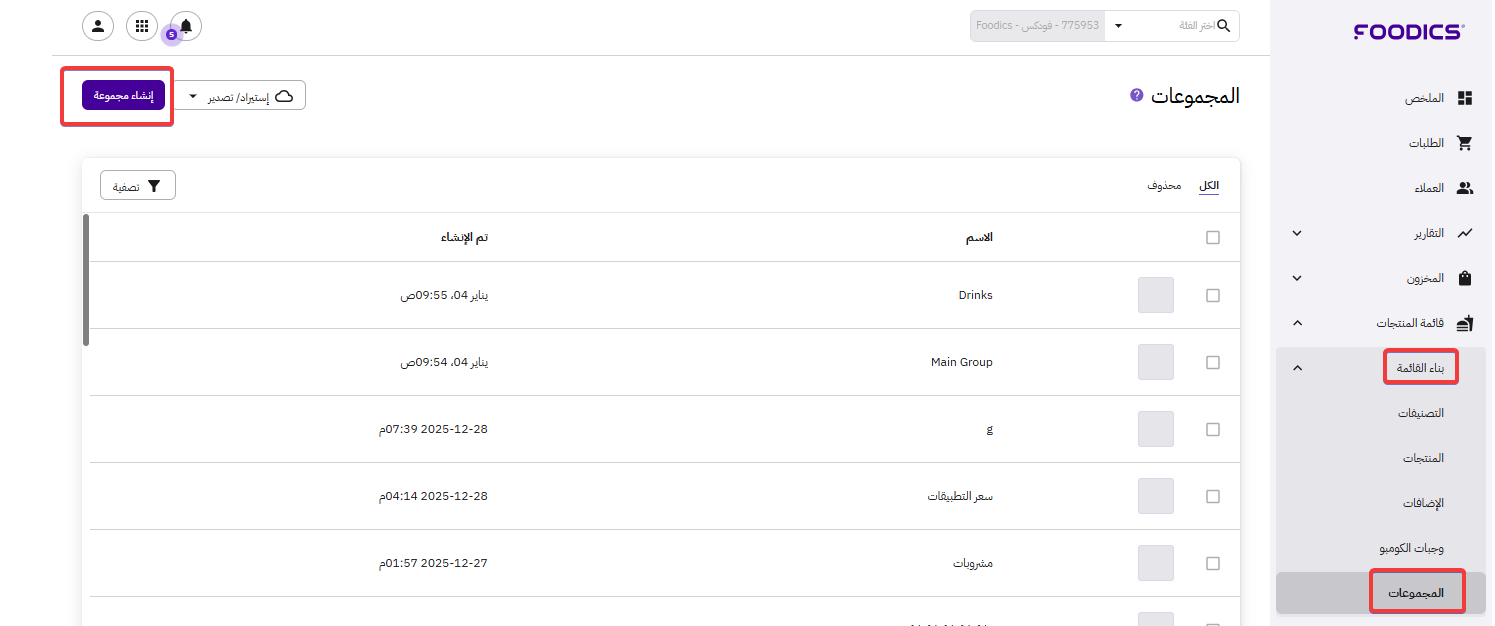
Task: Select the Main Group row checkbox
Action: click(1213, 363)
